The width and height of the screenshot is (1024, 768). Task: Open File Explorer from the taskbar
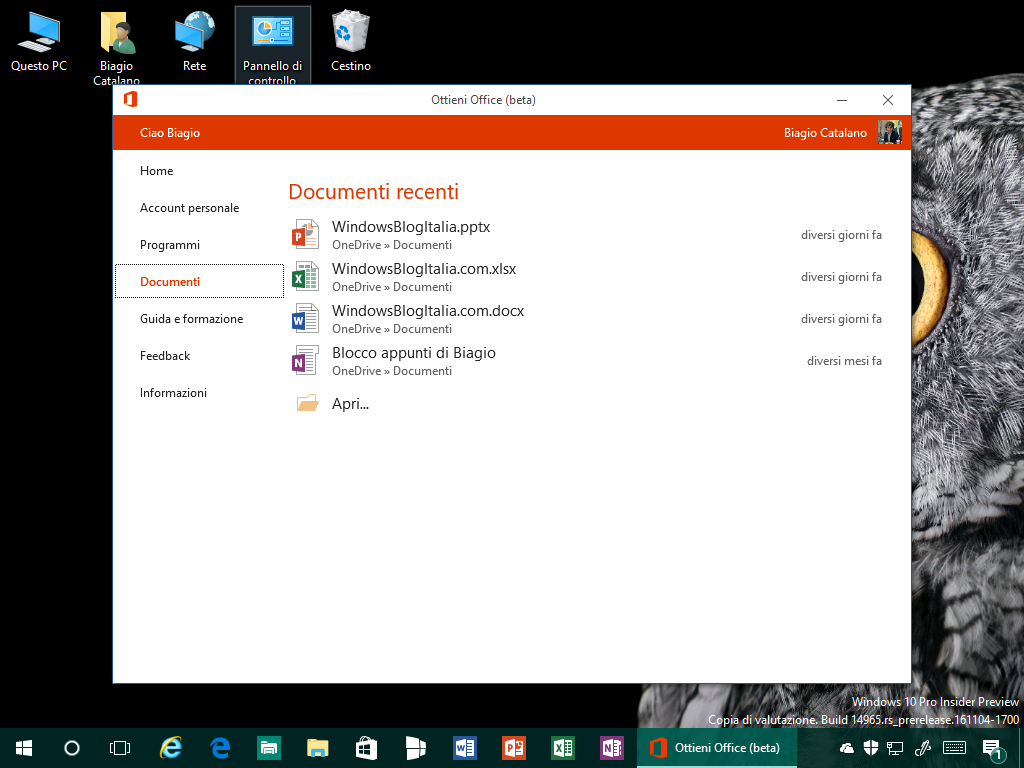[317, 748]
